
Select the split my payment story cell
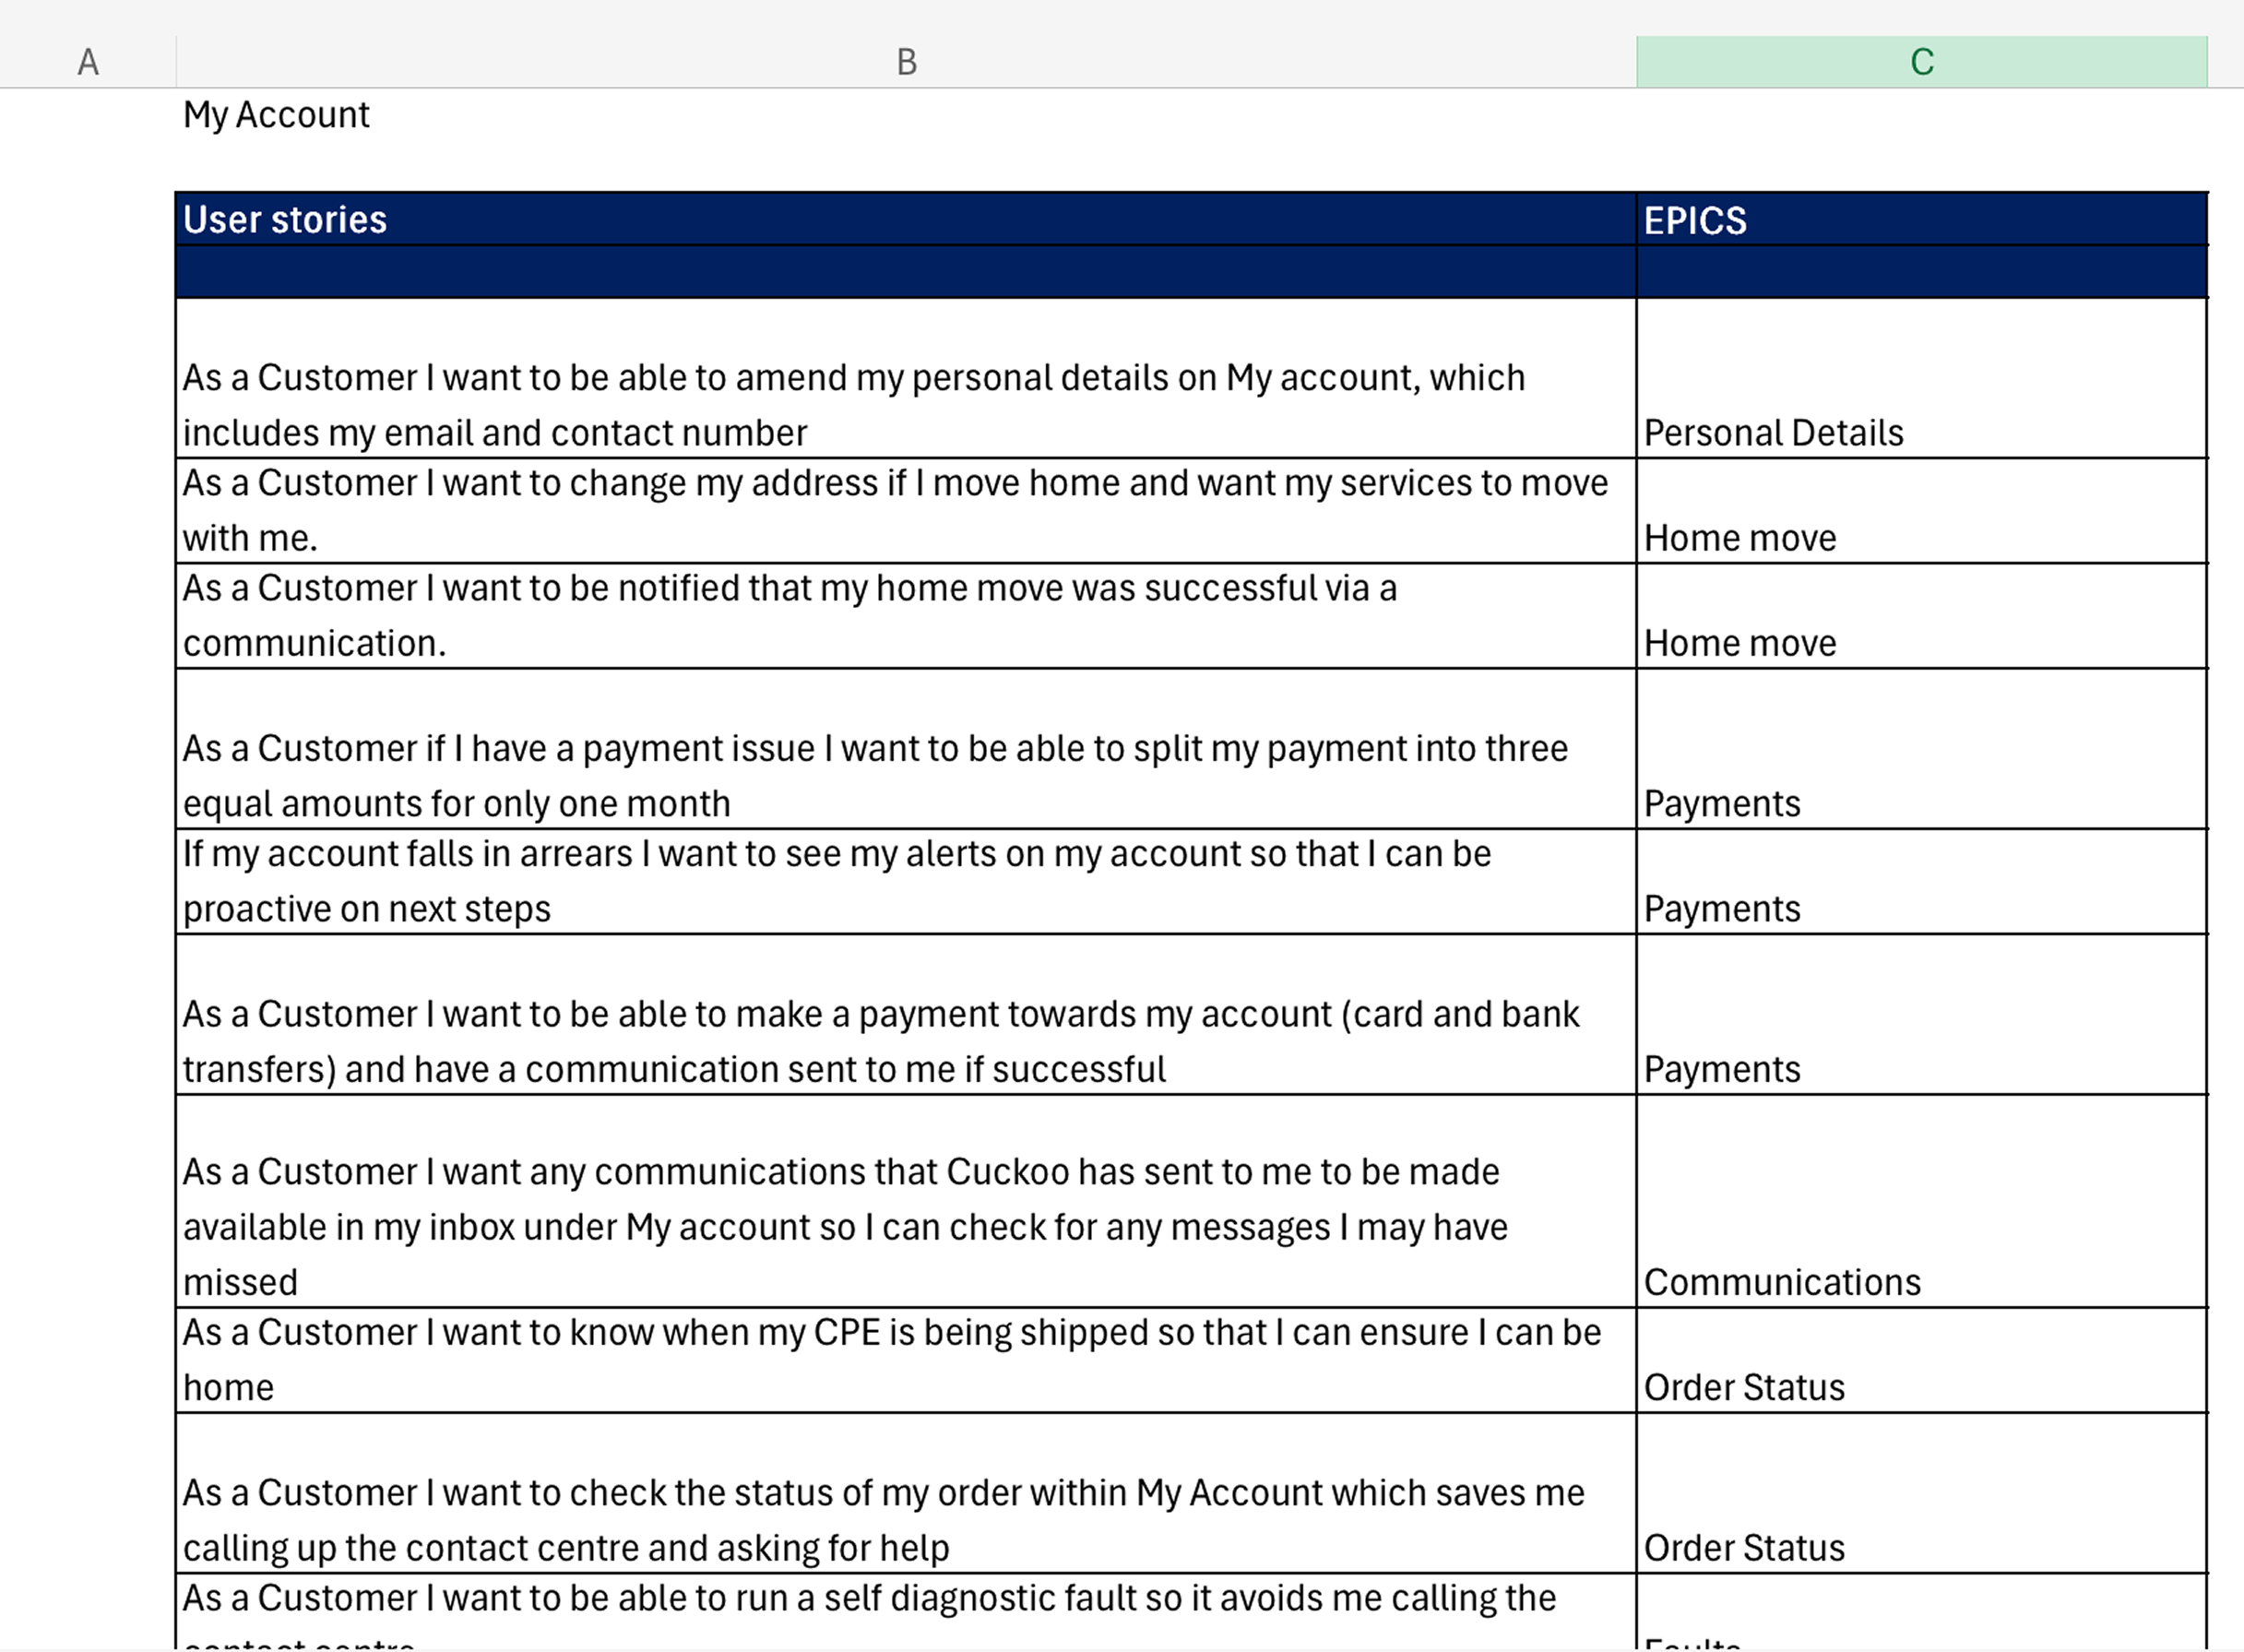click(875, 775)
